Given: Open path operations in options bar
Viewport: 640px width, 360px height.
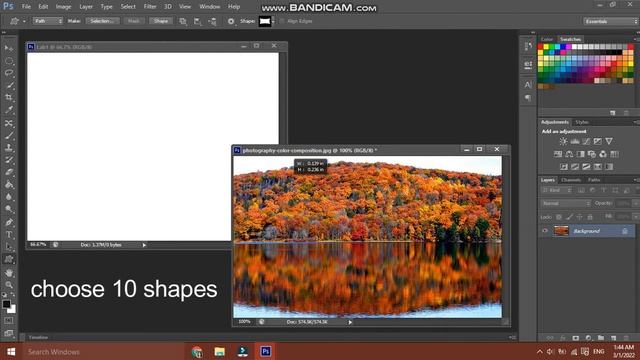Looking at the screenshot, I should [183, 21].
